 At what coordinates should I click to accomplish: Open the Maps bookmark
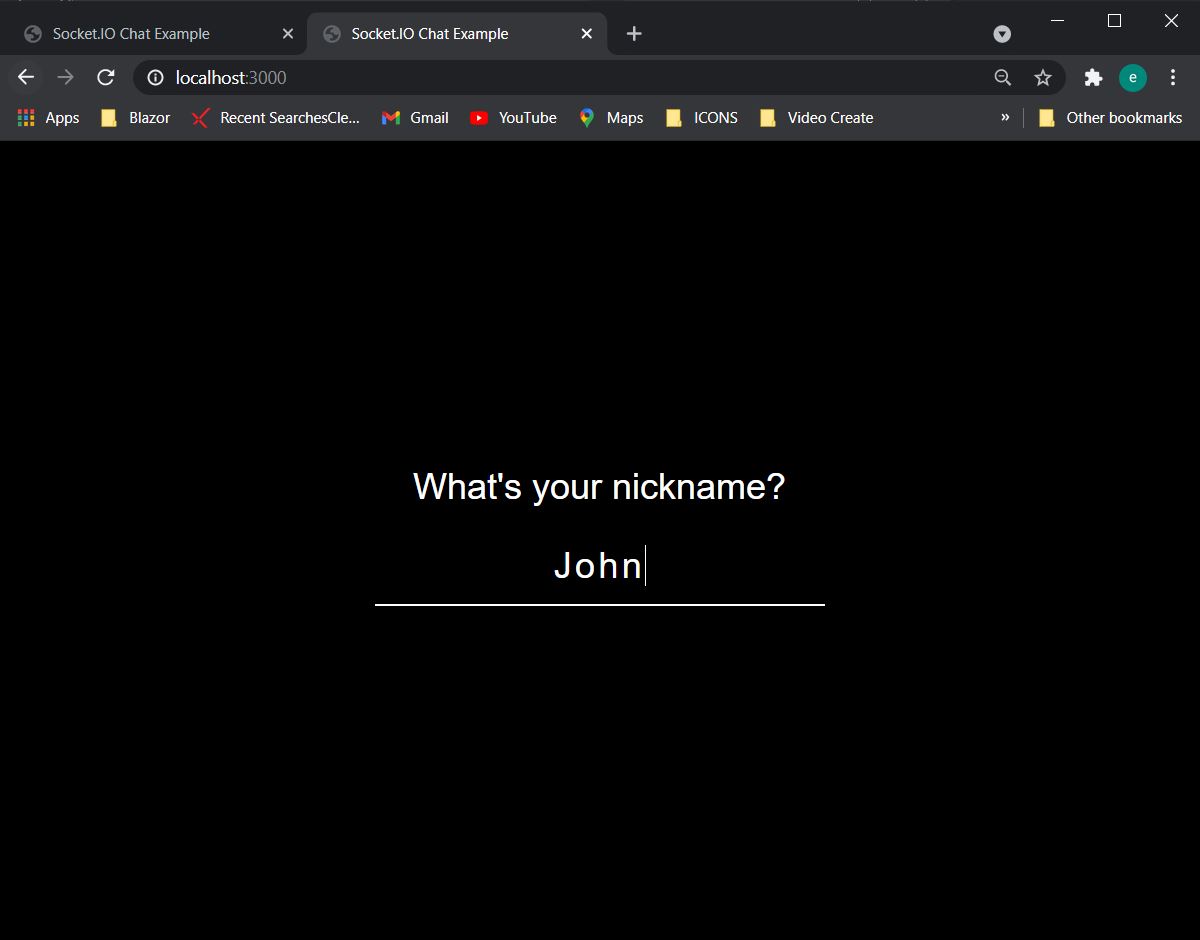coord(611,117)
